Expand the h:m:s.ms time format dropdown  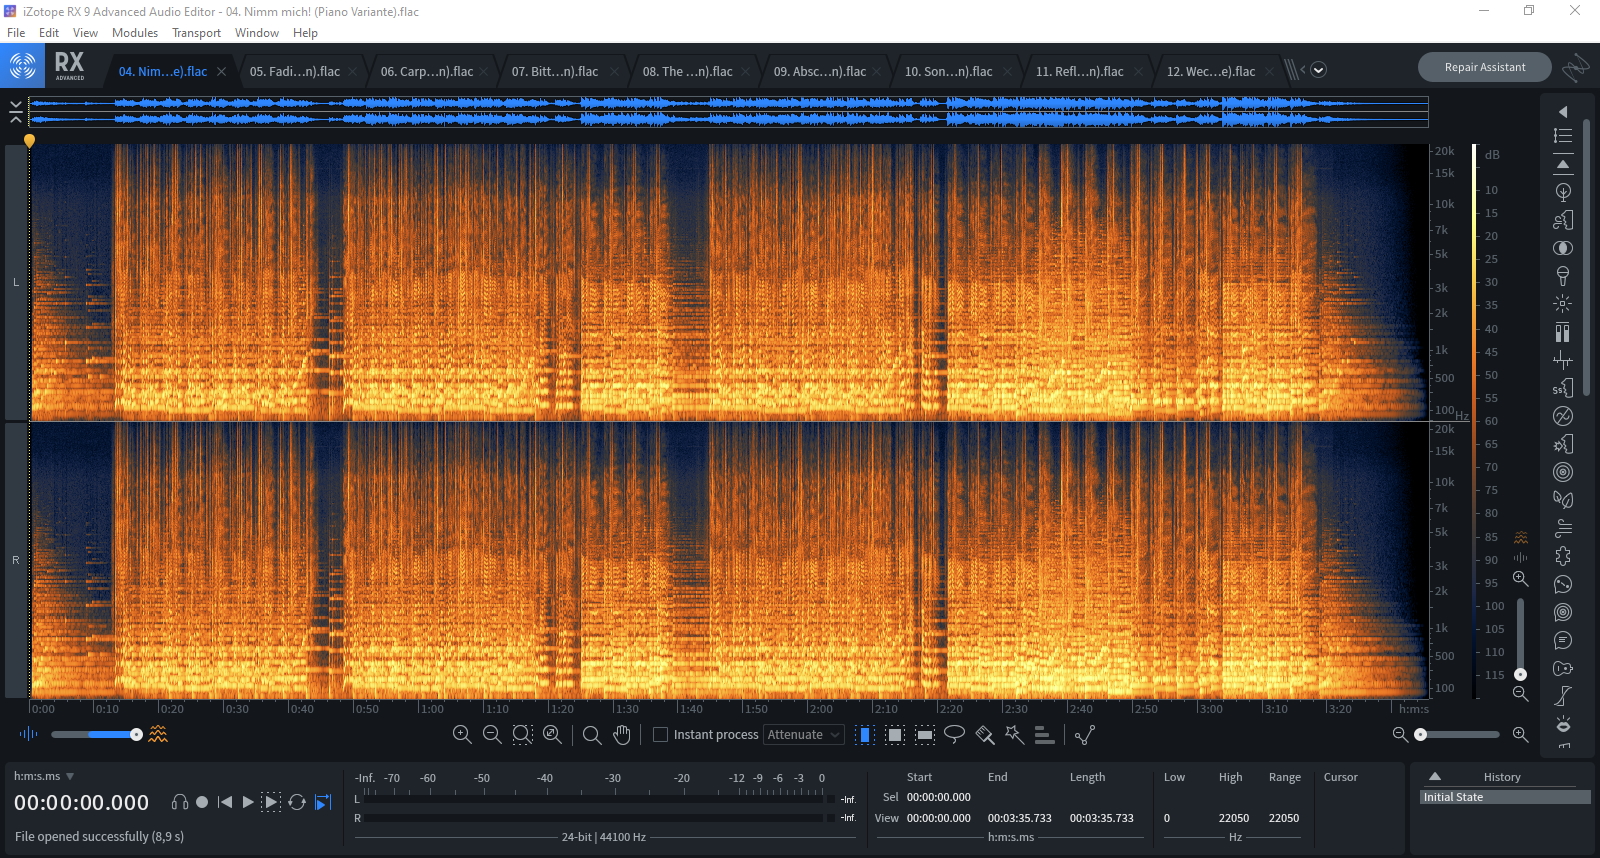[70, 776]
